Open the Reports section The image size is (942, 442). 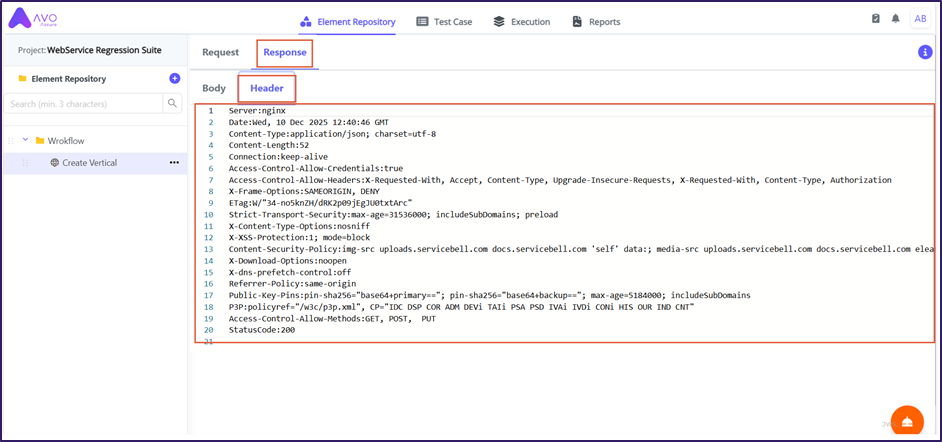[x=596, y=21]
